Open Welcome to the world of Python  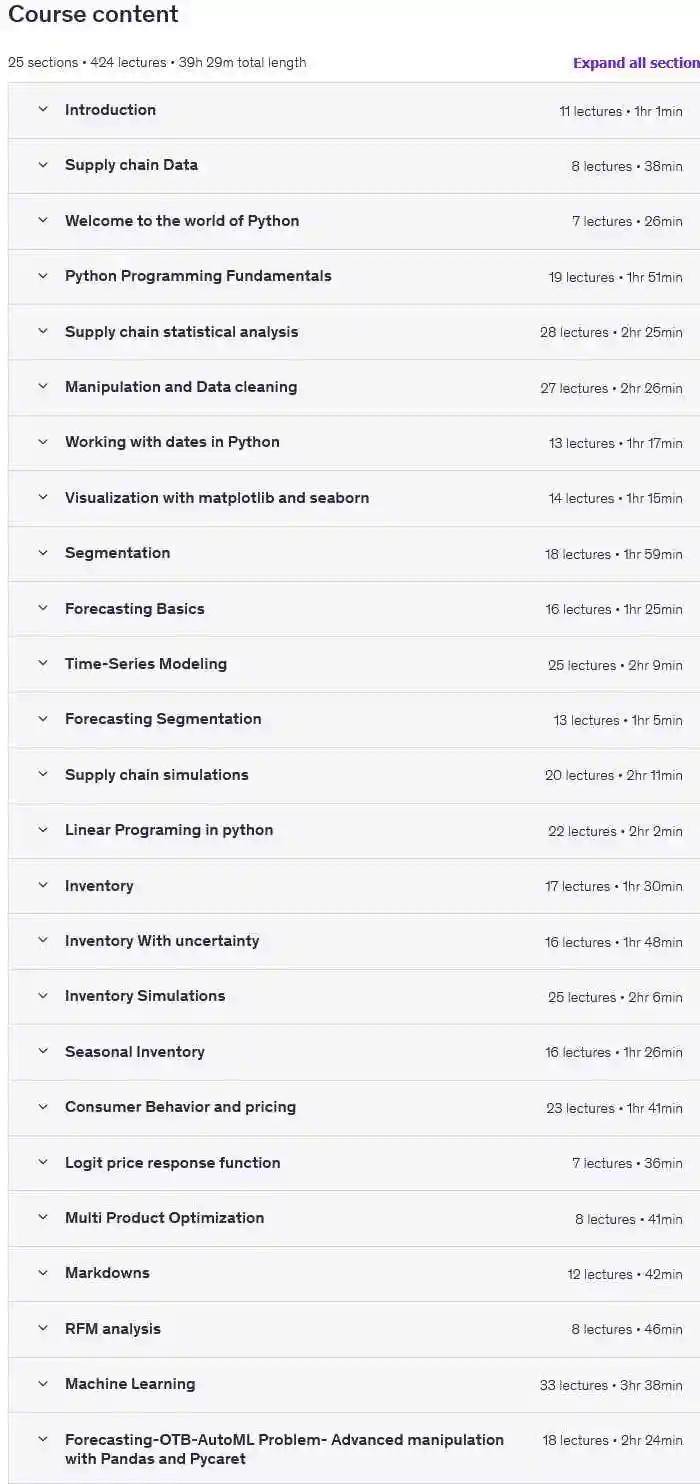[x=182, y=221]
